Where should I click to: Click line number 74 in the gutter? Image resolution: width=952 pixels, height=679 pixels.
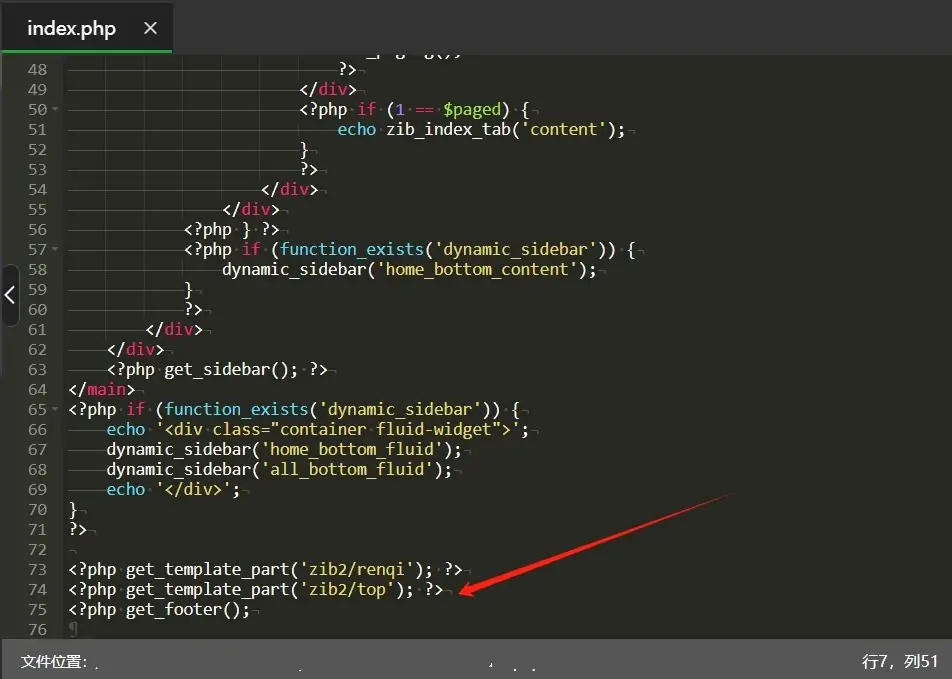pyautogui.click(x=37, y=589)
